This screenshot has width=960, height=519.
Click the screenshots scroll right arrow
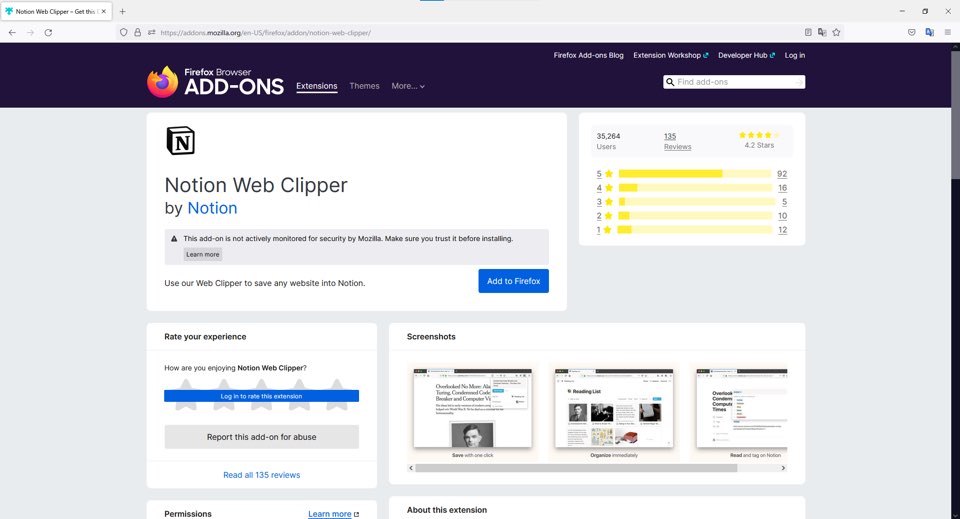[x=783, y=468]
